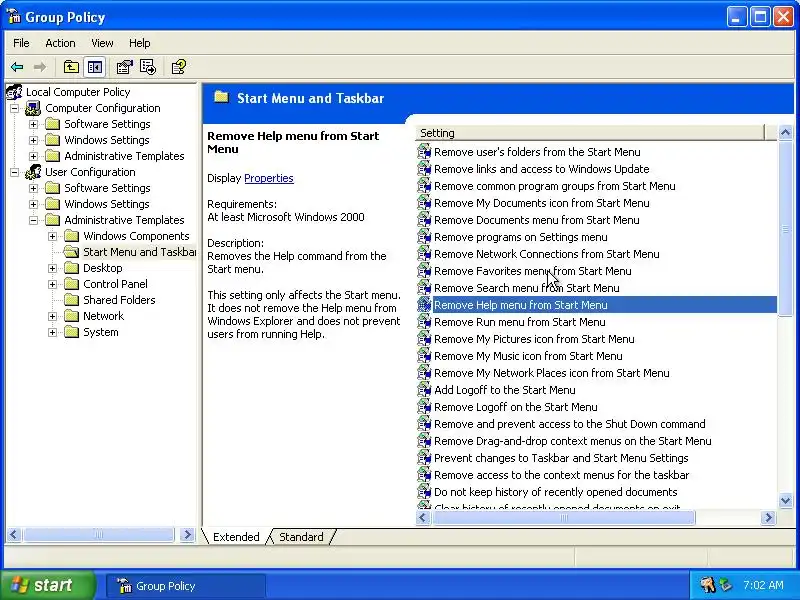800x600 pixels.
Task: Select Remove programs on Settings menu
Action: tap(520, 237)
